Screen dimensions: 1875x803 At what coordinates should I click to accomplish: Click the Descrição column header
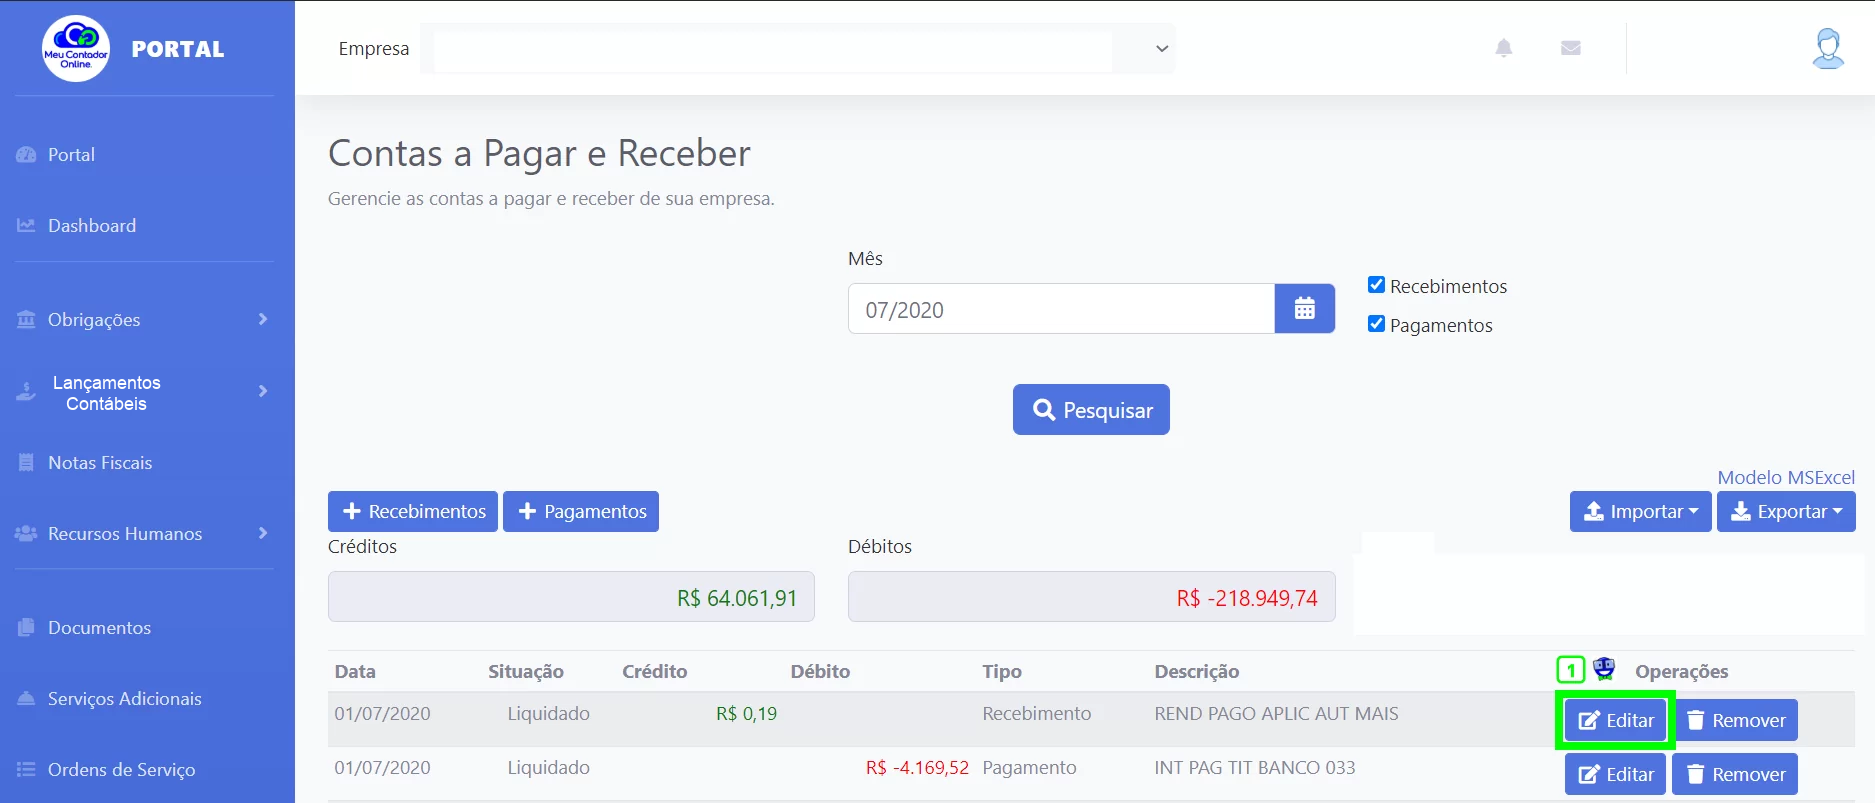pyautogui.click(x=1196, y=671)
